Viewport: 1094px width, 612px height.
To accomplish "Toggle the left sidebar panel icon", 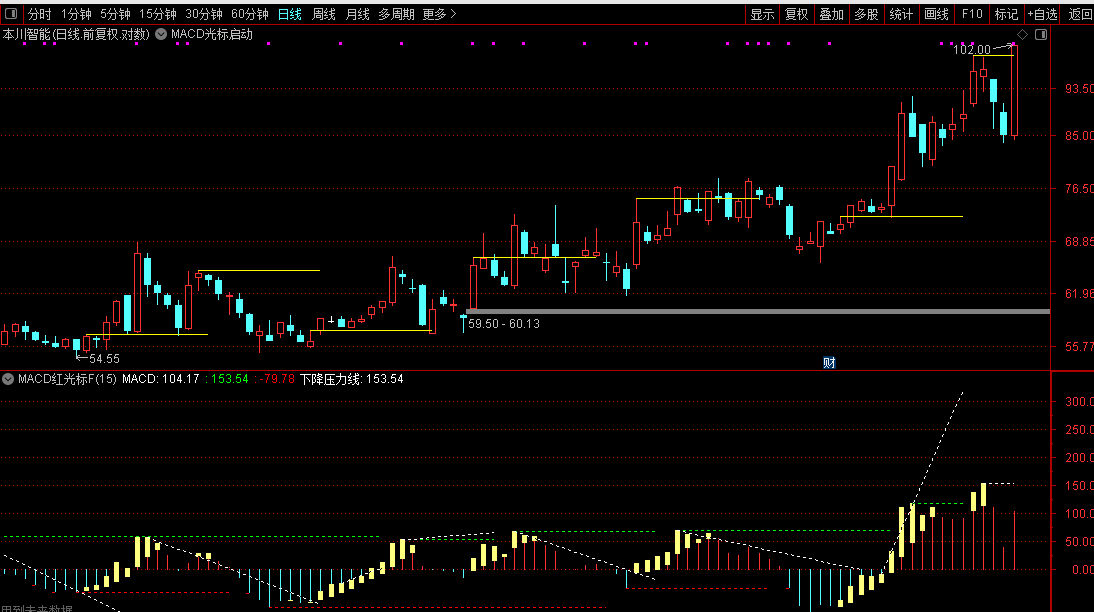I will pos(11,13).
